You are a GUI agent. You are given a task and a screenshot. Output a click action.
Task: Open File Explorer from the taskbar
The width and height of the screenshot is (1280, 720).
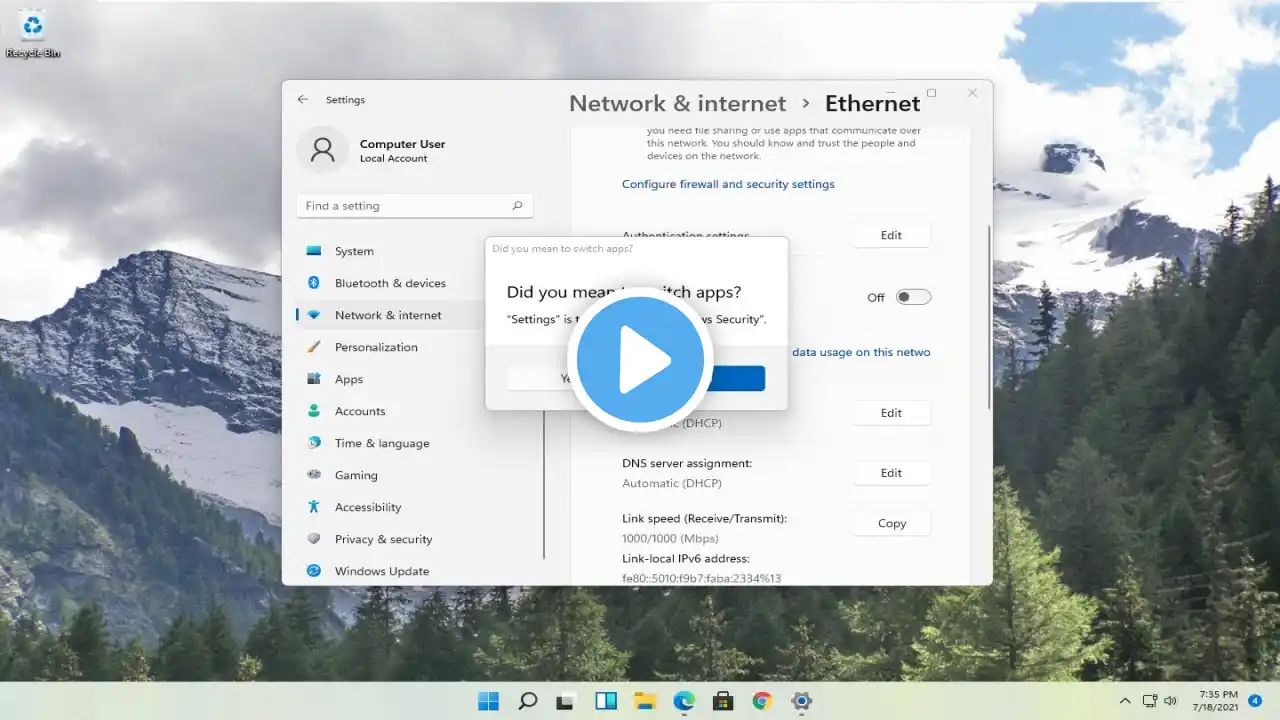click(645, 701)
